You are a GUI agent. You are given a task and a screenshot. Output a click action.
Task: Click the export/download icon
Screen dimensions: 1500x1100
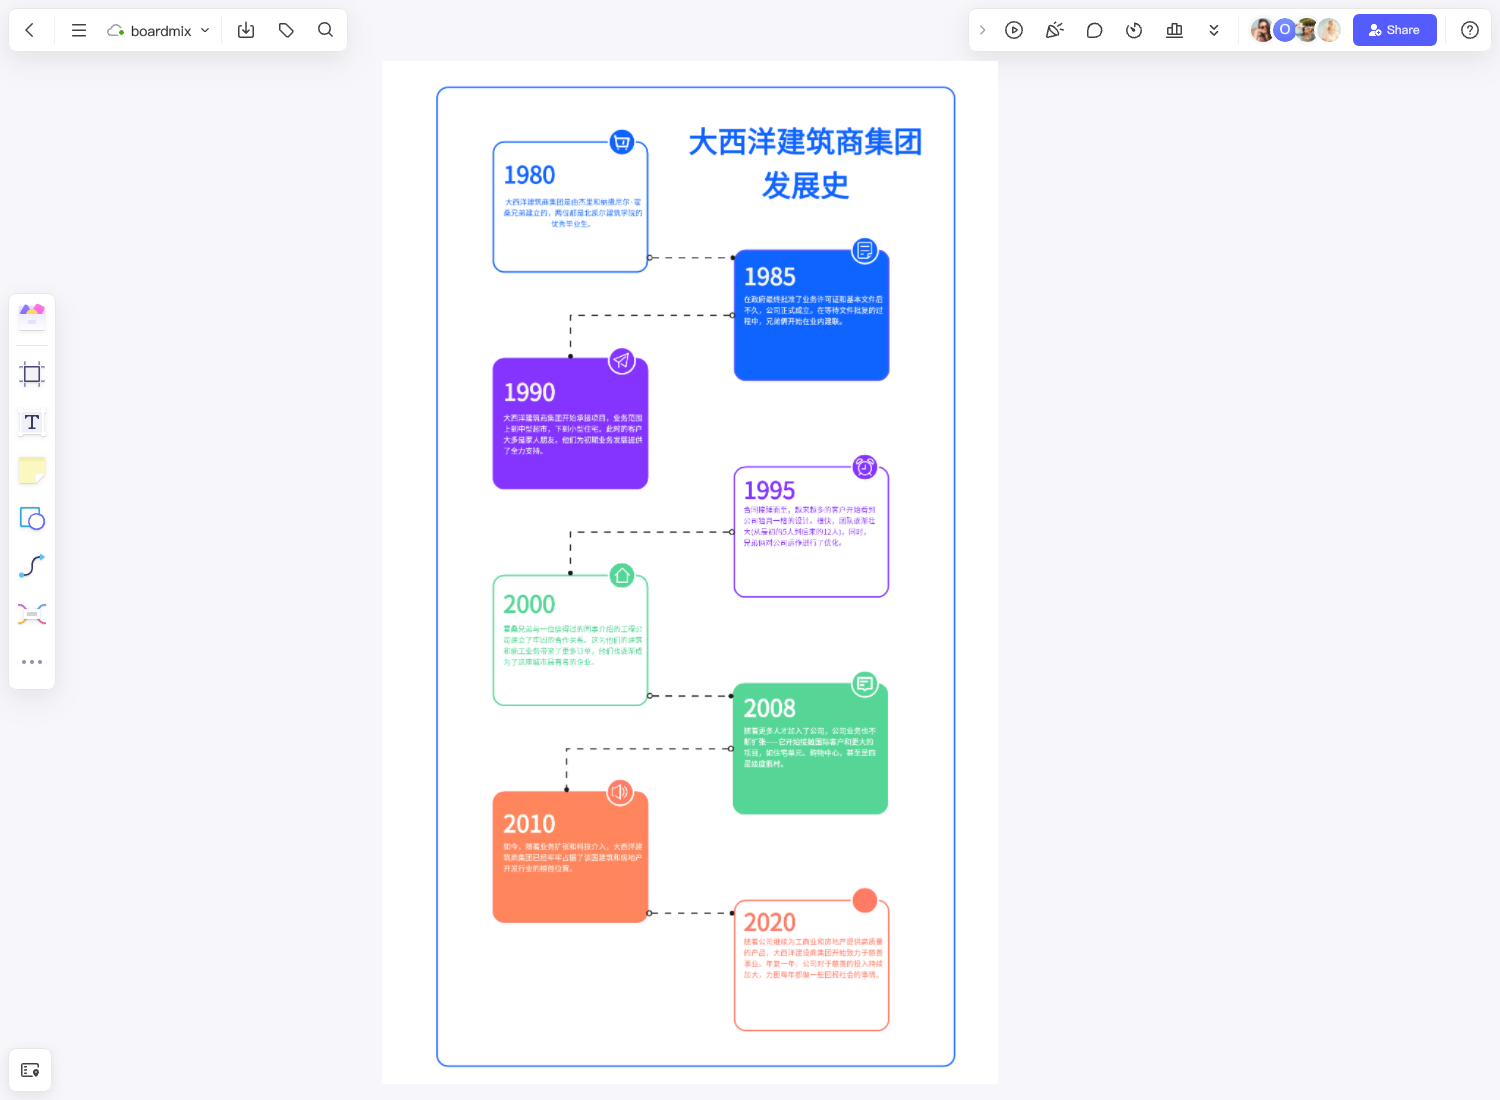click(246, 30)
